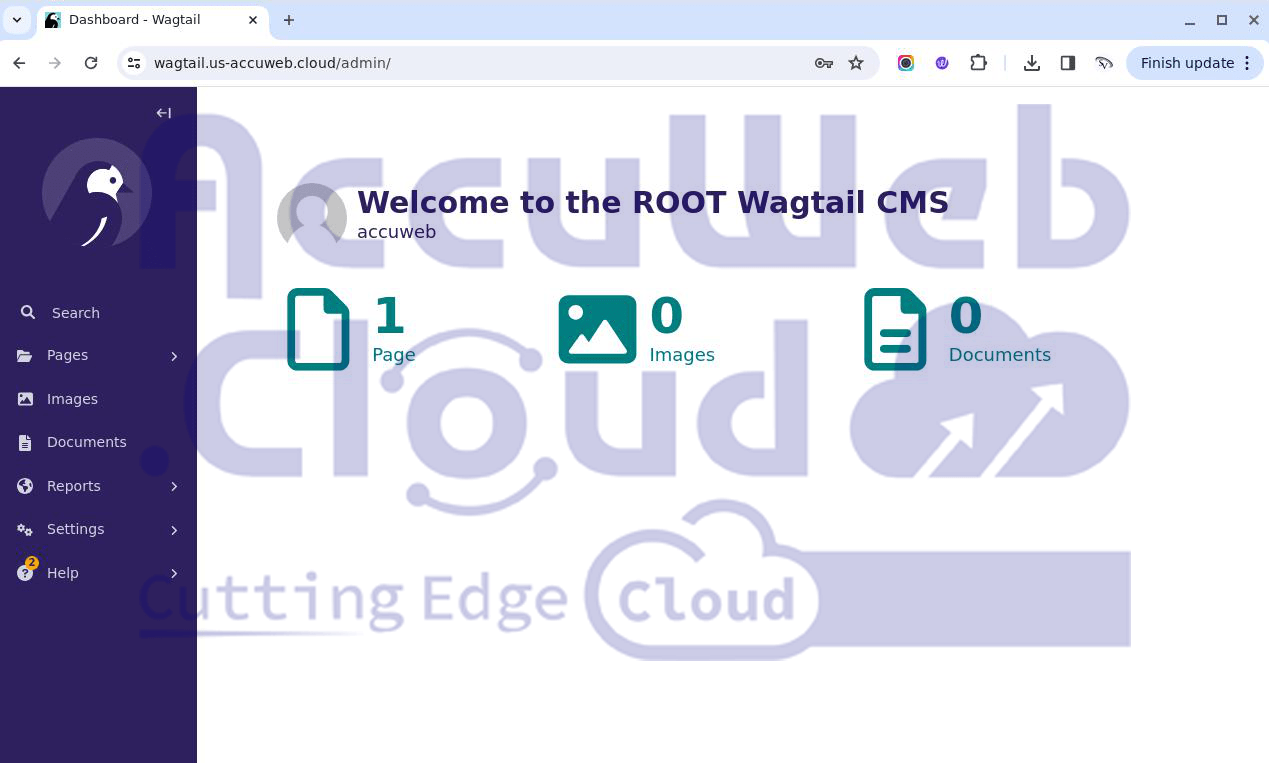Open the Images sidebar menu item
The height and width of the screenshot is (763, 1269).
[x=72, y=399]
